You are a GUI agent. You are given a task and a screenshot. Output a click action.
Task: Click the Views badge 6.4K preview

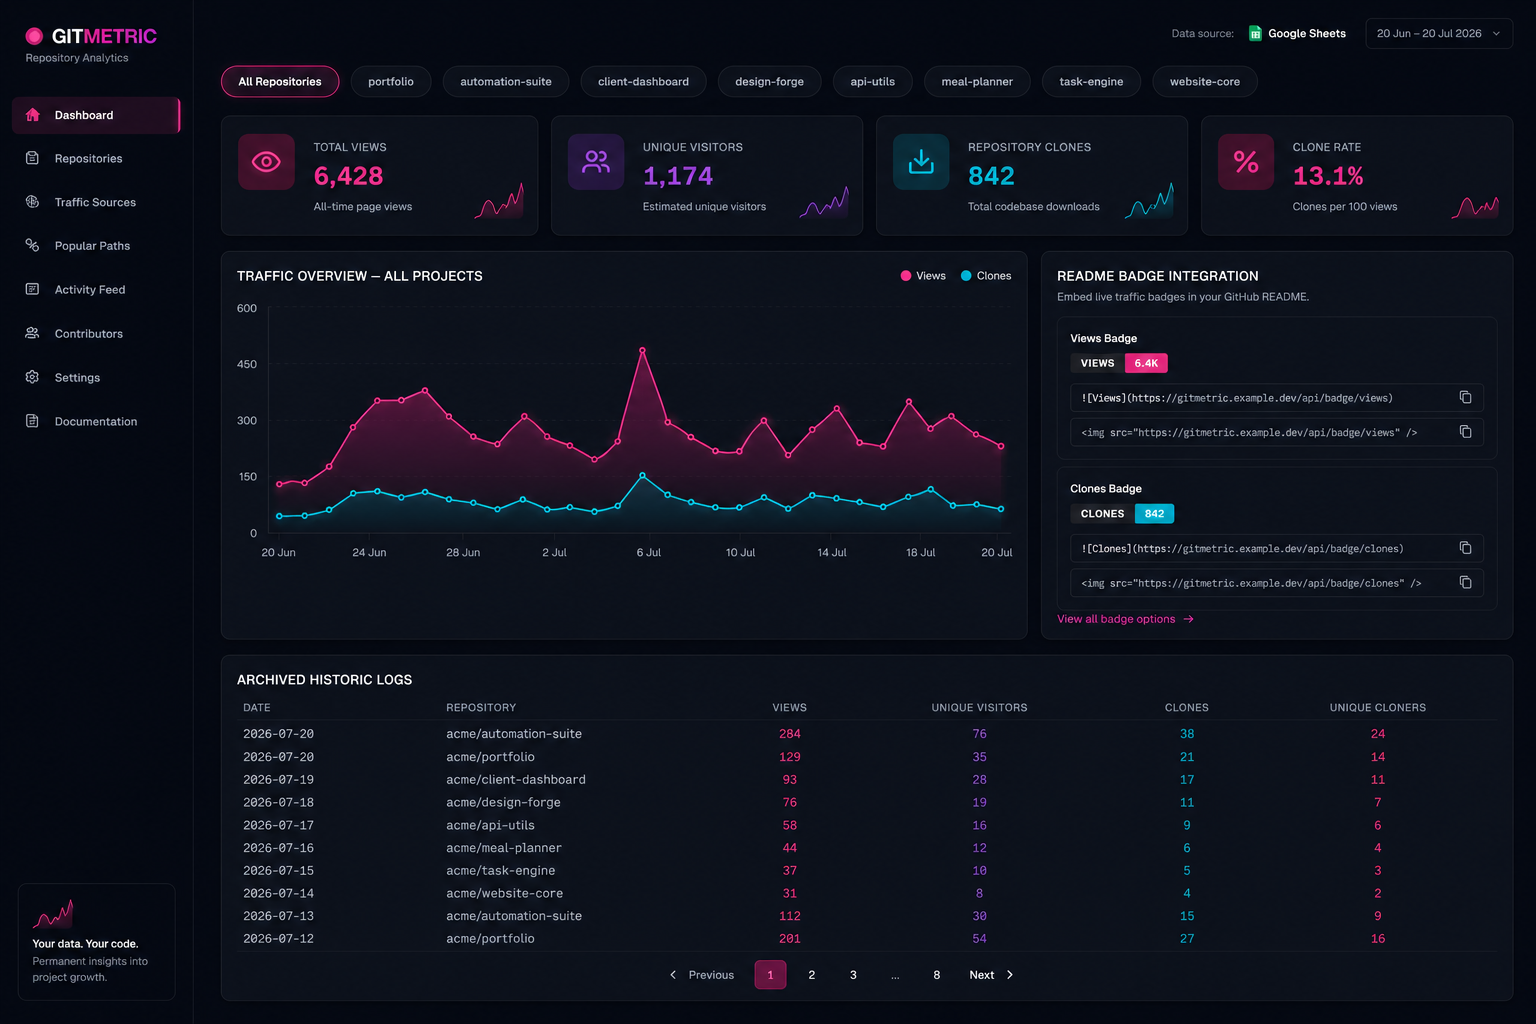(x=1119, y=363)
